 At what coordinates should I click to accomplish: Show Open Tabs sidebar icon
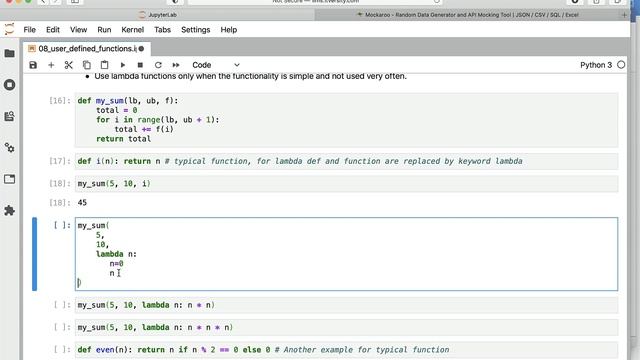point(9,179)
